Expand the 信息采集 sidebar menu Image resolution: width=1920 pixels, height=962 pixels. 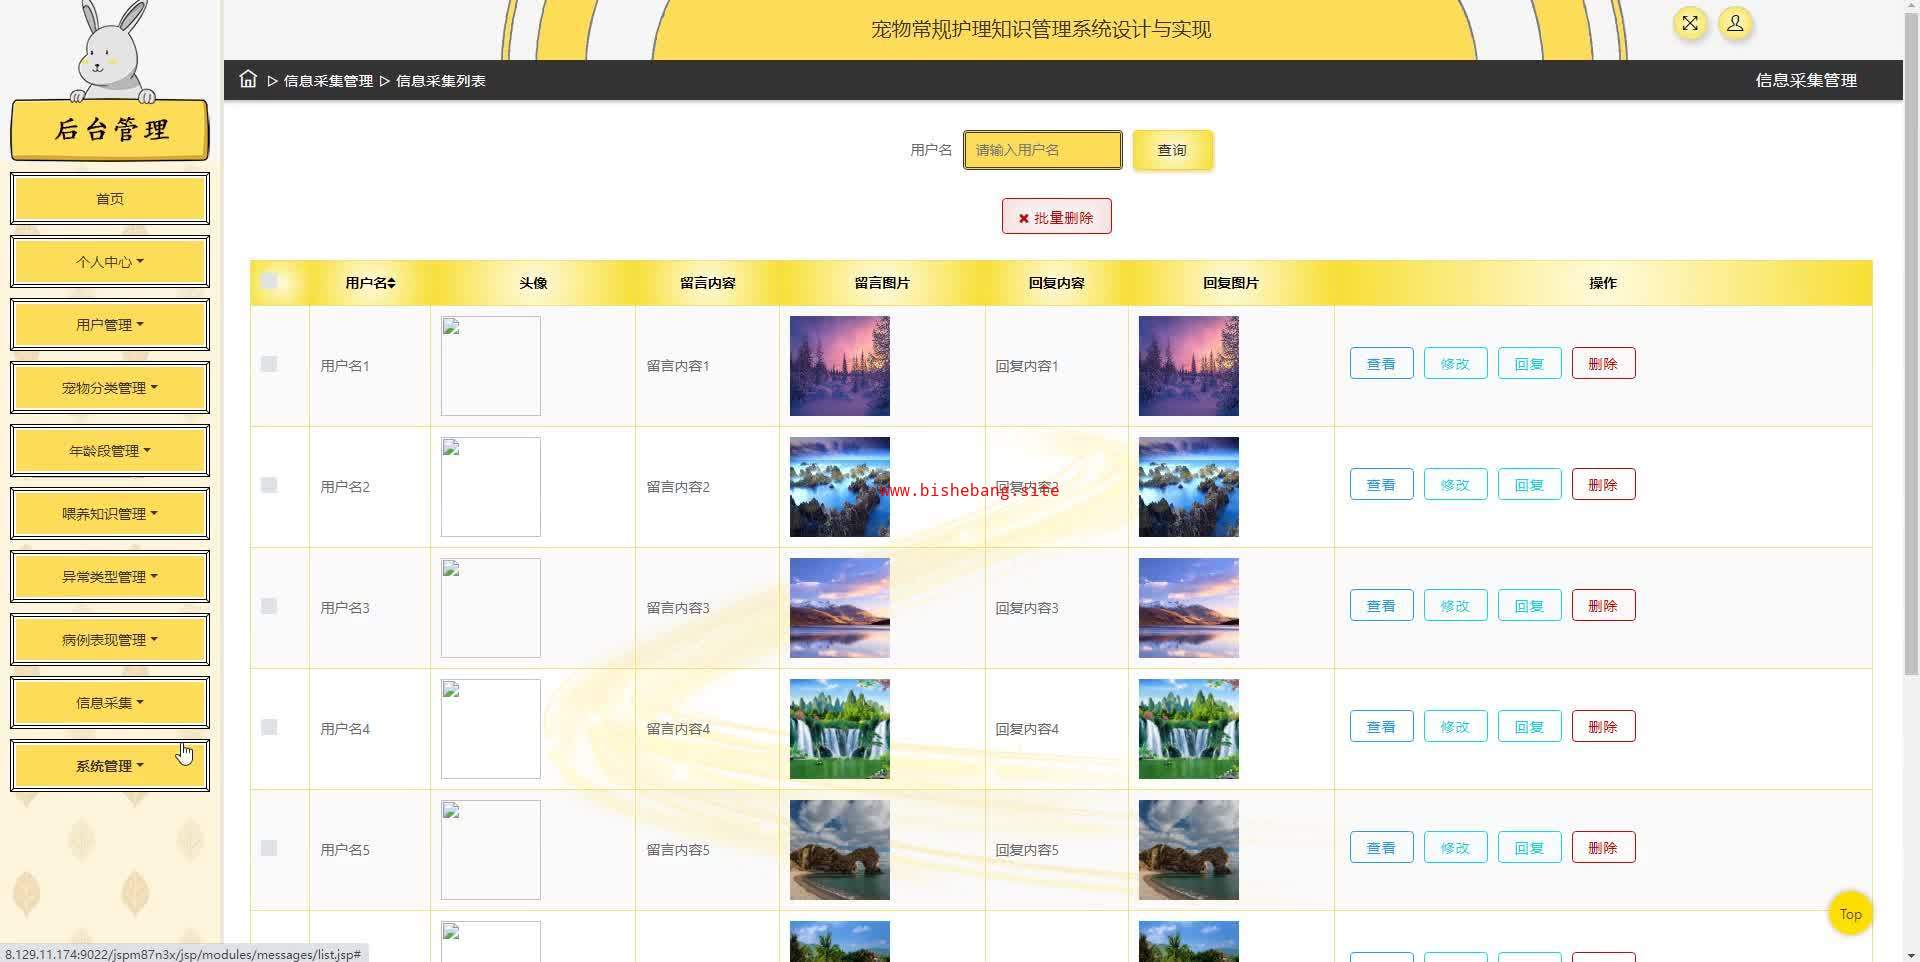(x=110, y=703)
